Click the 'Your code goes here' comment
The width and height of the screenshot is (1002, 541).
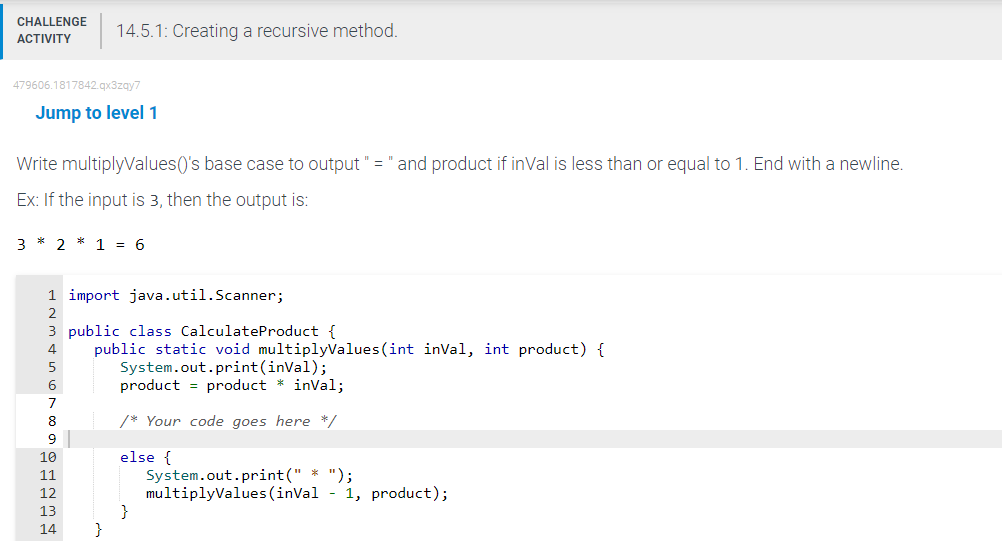(228, 421)
